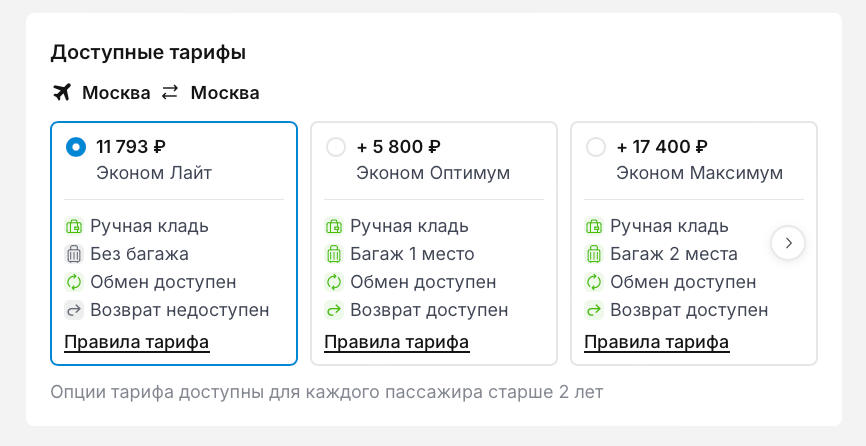Choose the Эконом Максимум radio button
Screen dimensions: 866x446
pyautogui.click(x=596, y=147)
